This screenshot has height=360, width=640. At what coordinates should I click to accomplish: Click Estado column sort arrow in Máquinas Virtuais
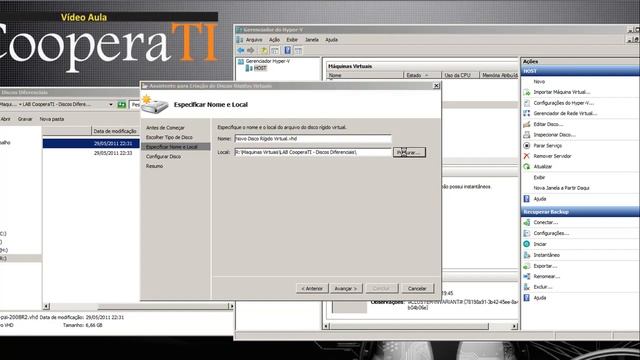click(427, 76)
